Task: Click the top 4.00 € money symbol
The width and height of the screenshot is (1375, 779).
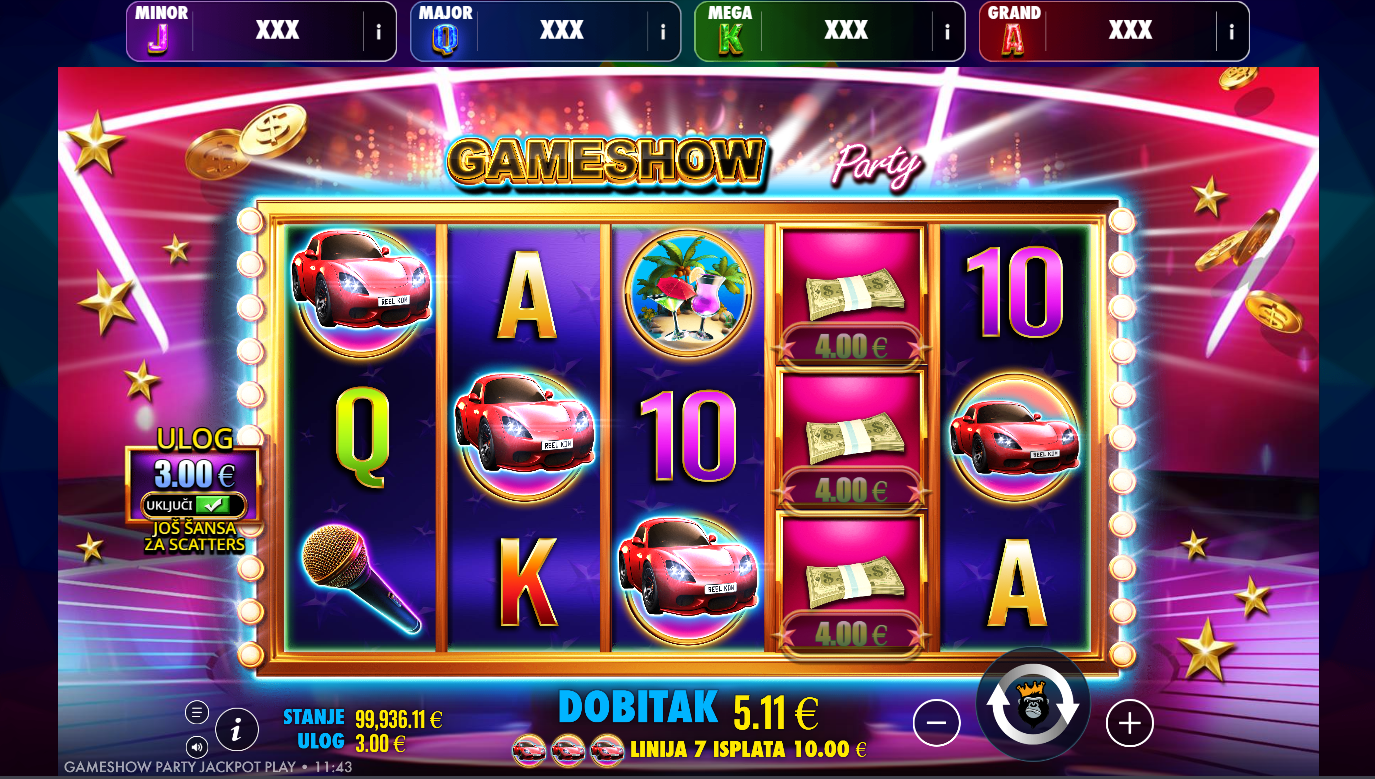Action: [x=850, y=296]
